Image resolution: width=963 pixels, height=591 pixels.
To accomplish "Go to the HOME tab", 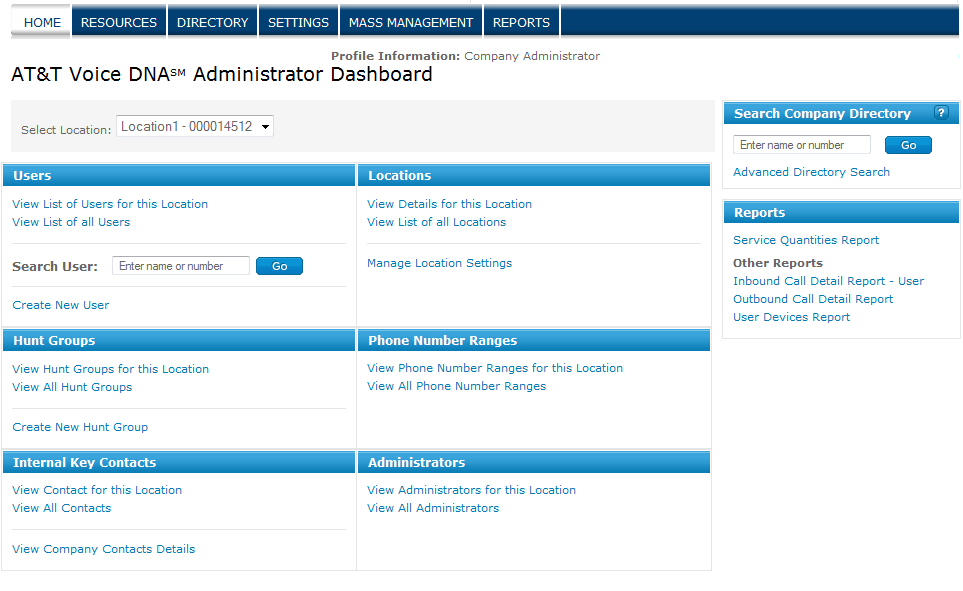I will point(42,23).
